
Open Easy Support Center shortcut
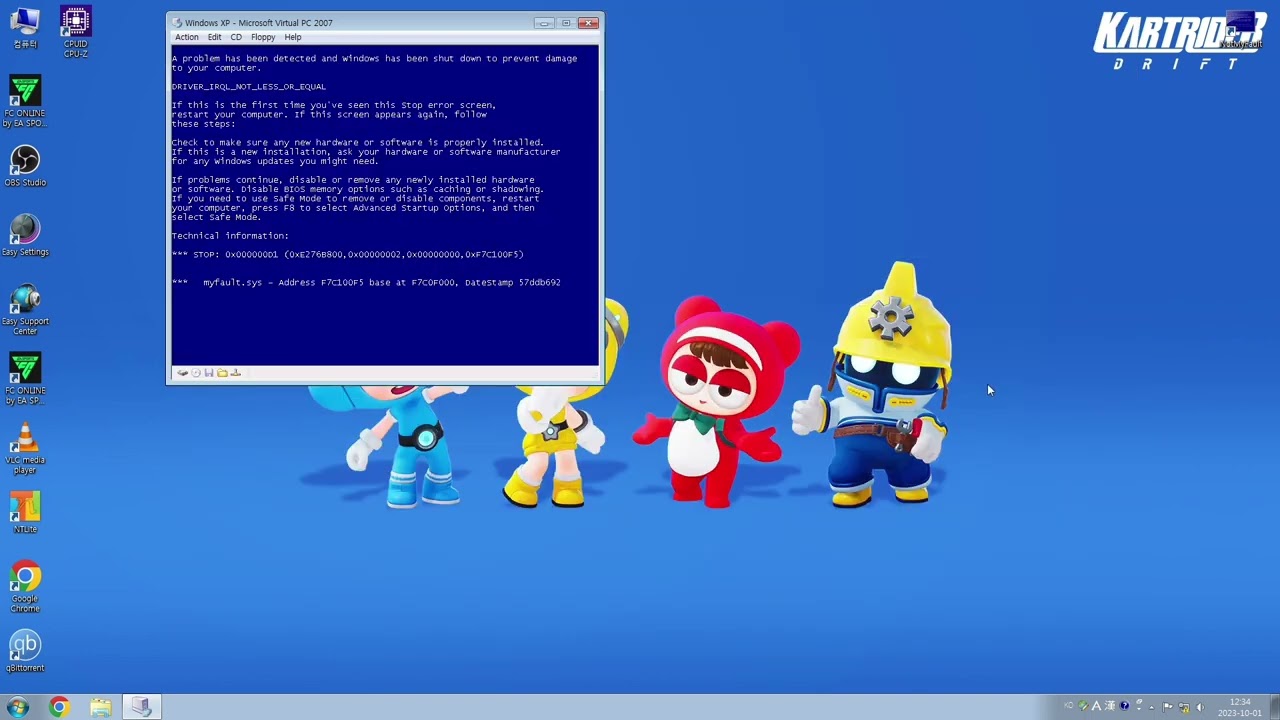(x=25, y=310)
